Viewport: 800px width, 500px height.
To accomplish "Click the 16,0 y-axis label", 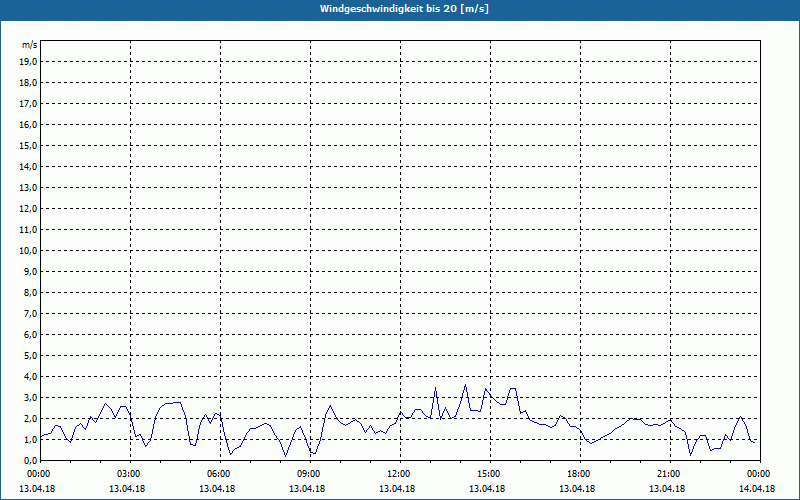I will (28, 124).
